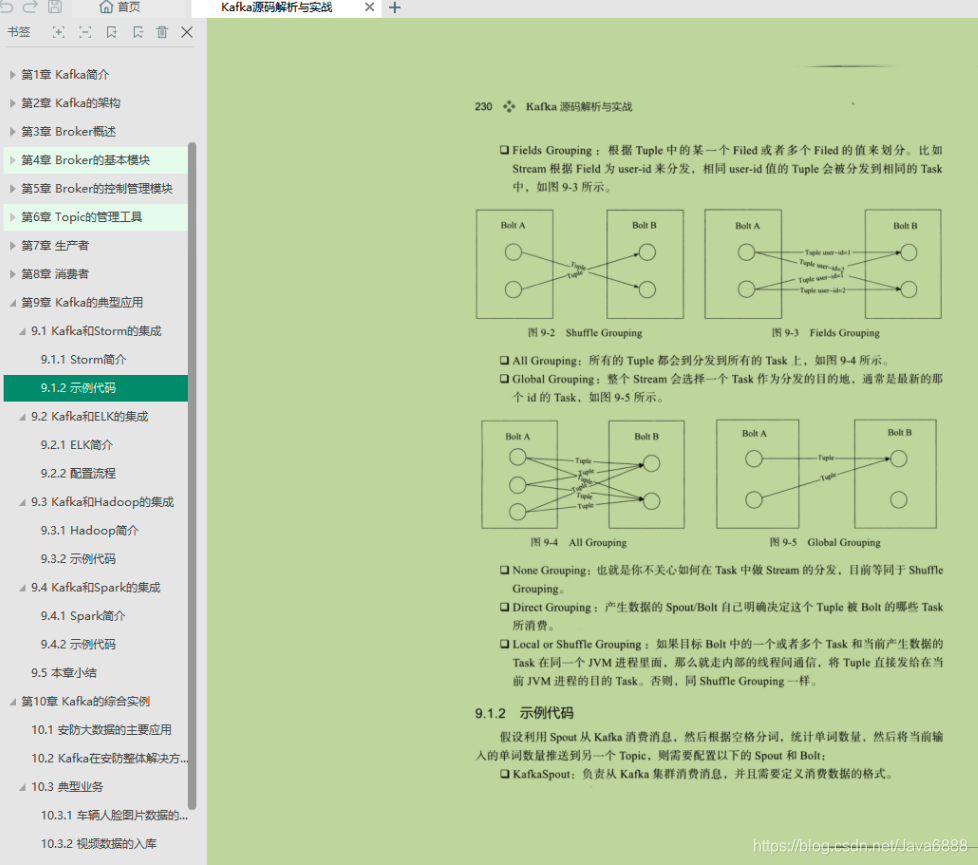
Task: Click the bookmark panel vertical scrollbar
Action: (192, 476)
